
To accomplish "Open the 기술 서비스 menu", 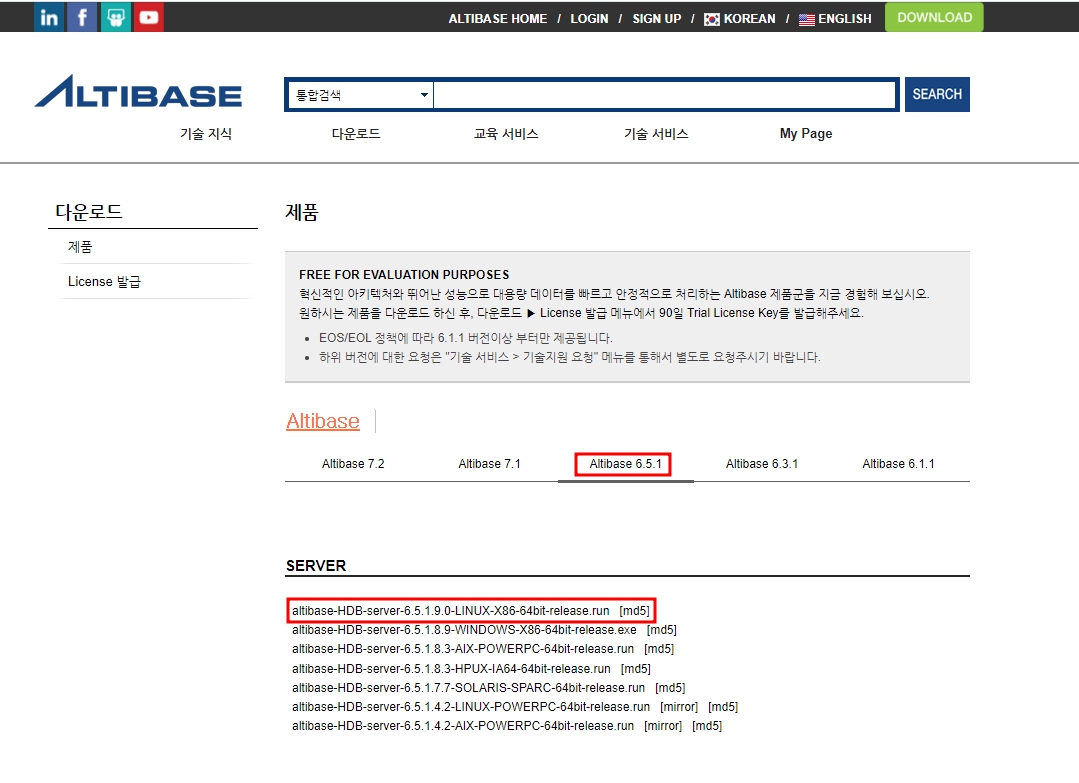I will [x=656, y=133].
